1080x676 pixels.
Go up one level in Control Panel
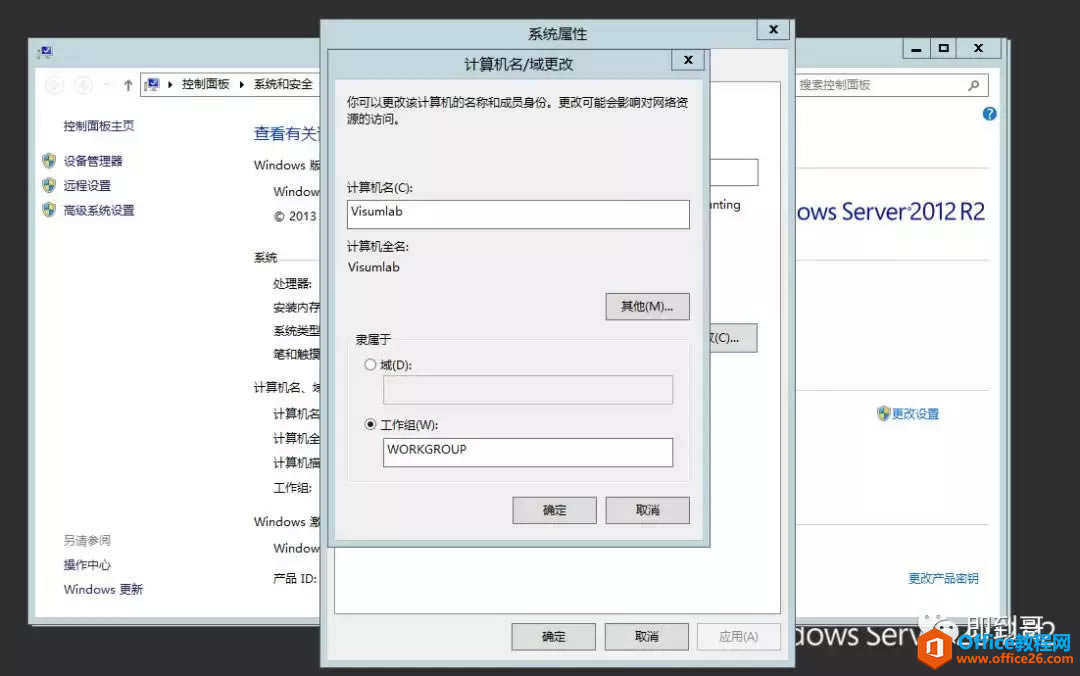(x=128, y=85)
